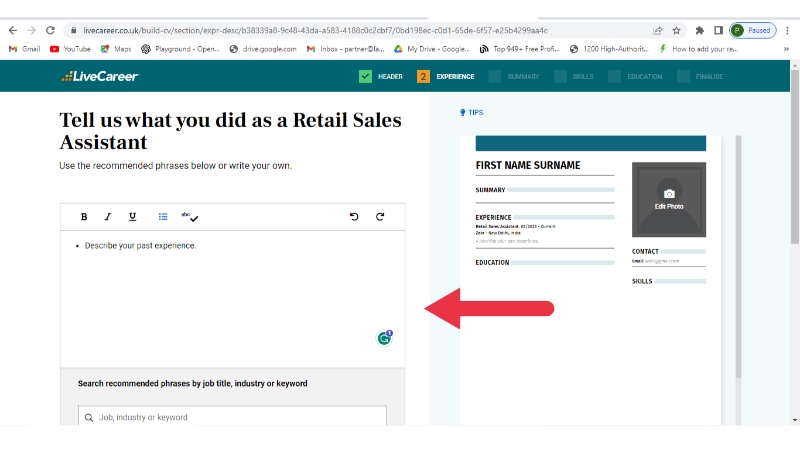This screenshot has height=449, width=800.
Task: Redo the last edit in the editor
Action: pos(380,217)
